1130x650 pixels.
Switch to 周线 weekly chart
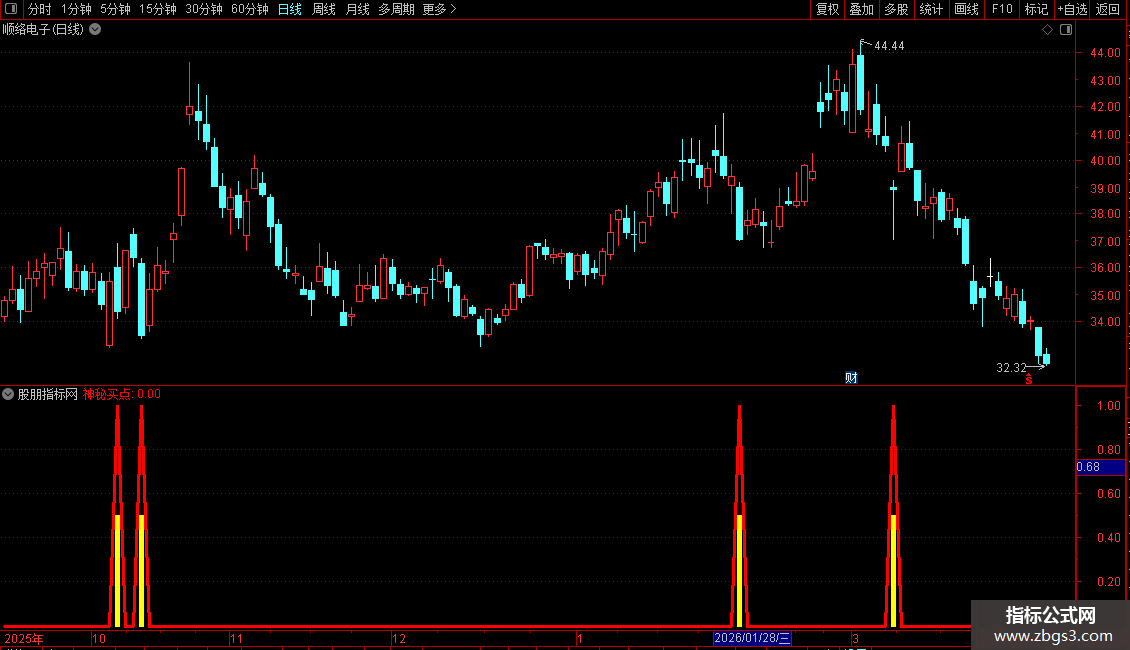(324, 9)
